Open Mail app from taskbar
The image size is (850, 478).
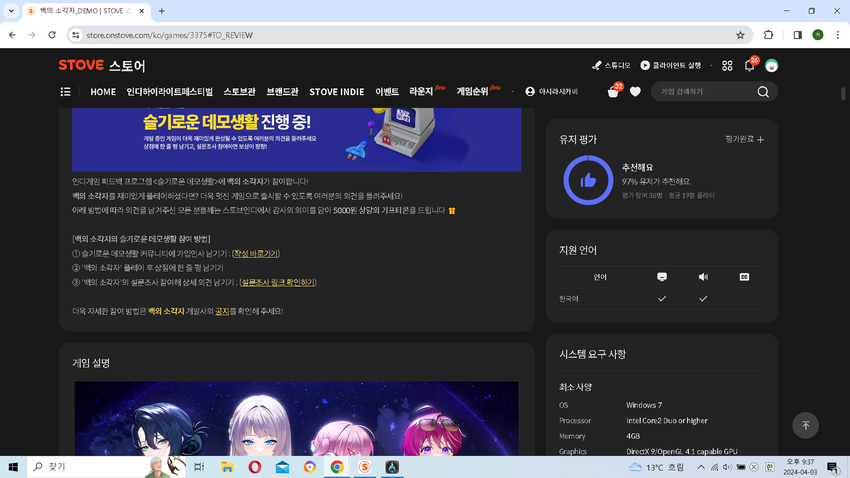point(282,467)
